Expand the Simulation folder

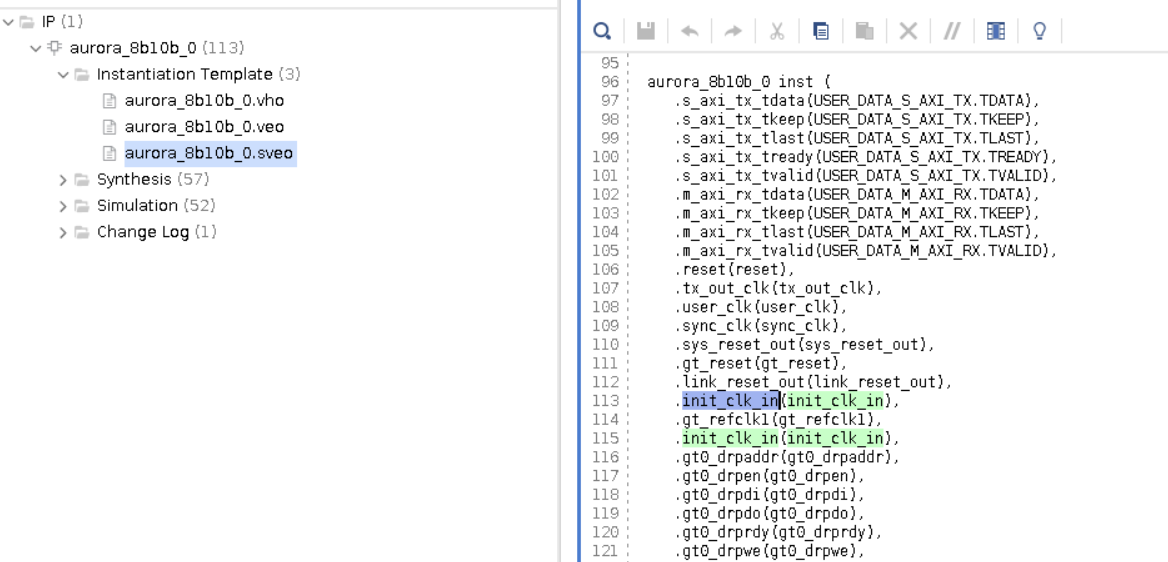pyautogui.click(x=63, y=206)
